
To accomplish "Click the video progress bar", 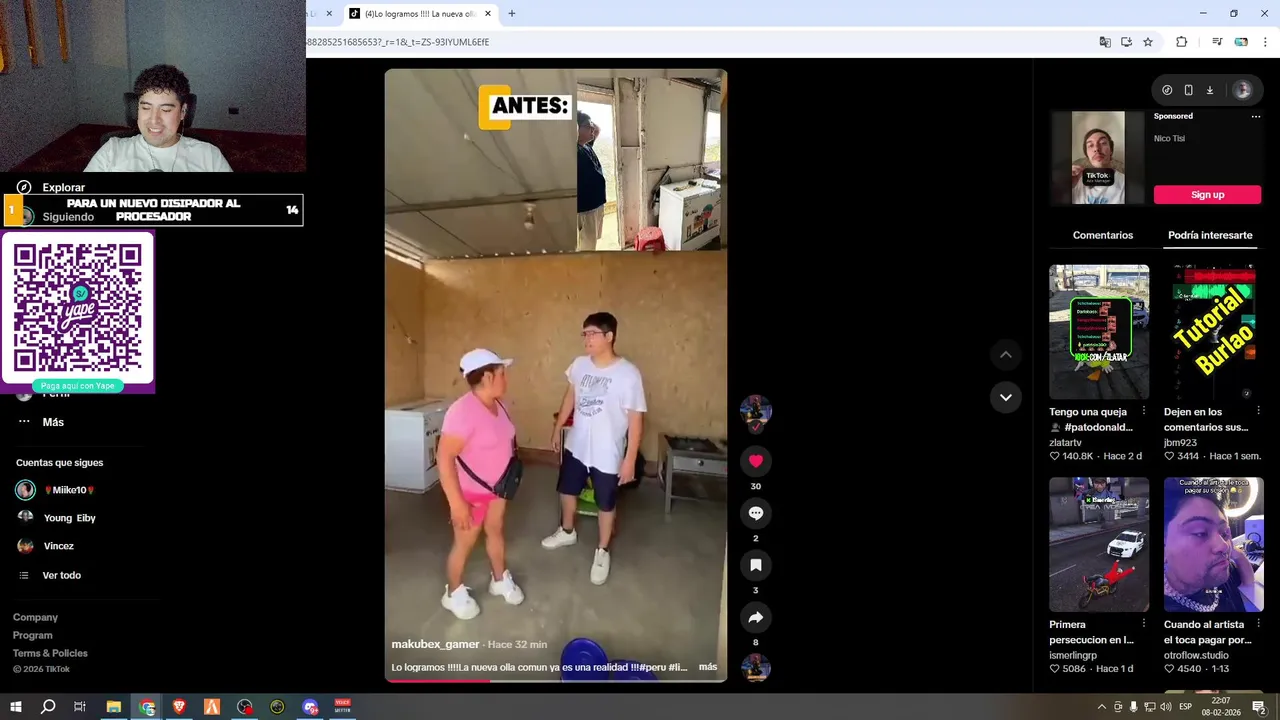I will [x=555, y=681].
